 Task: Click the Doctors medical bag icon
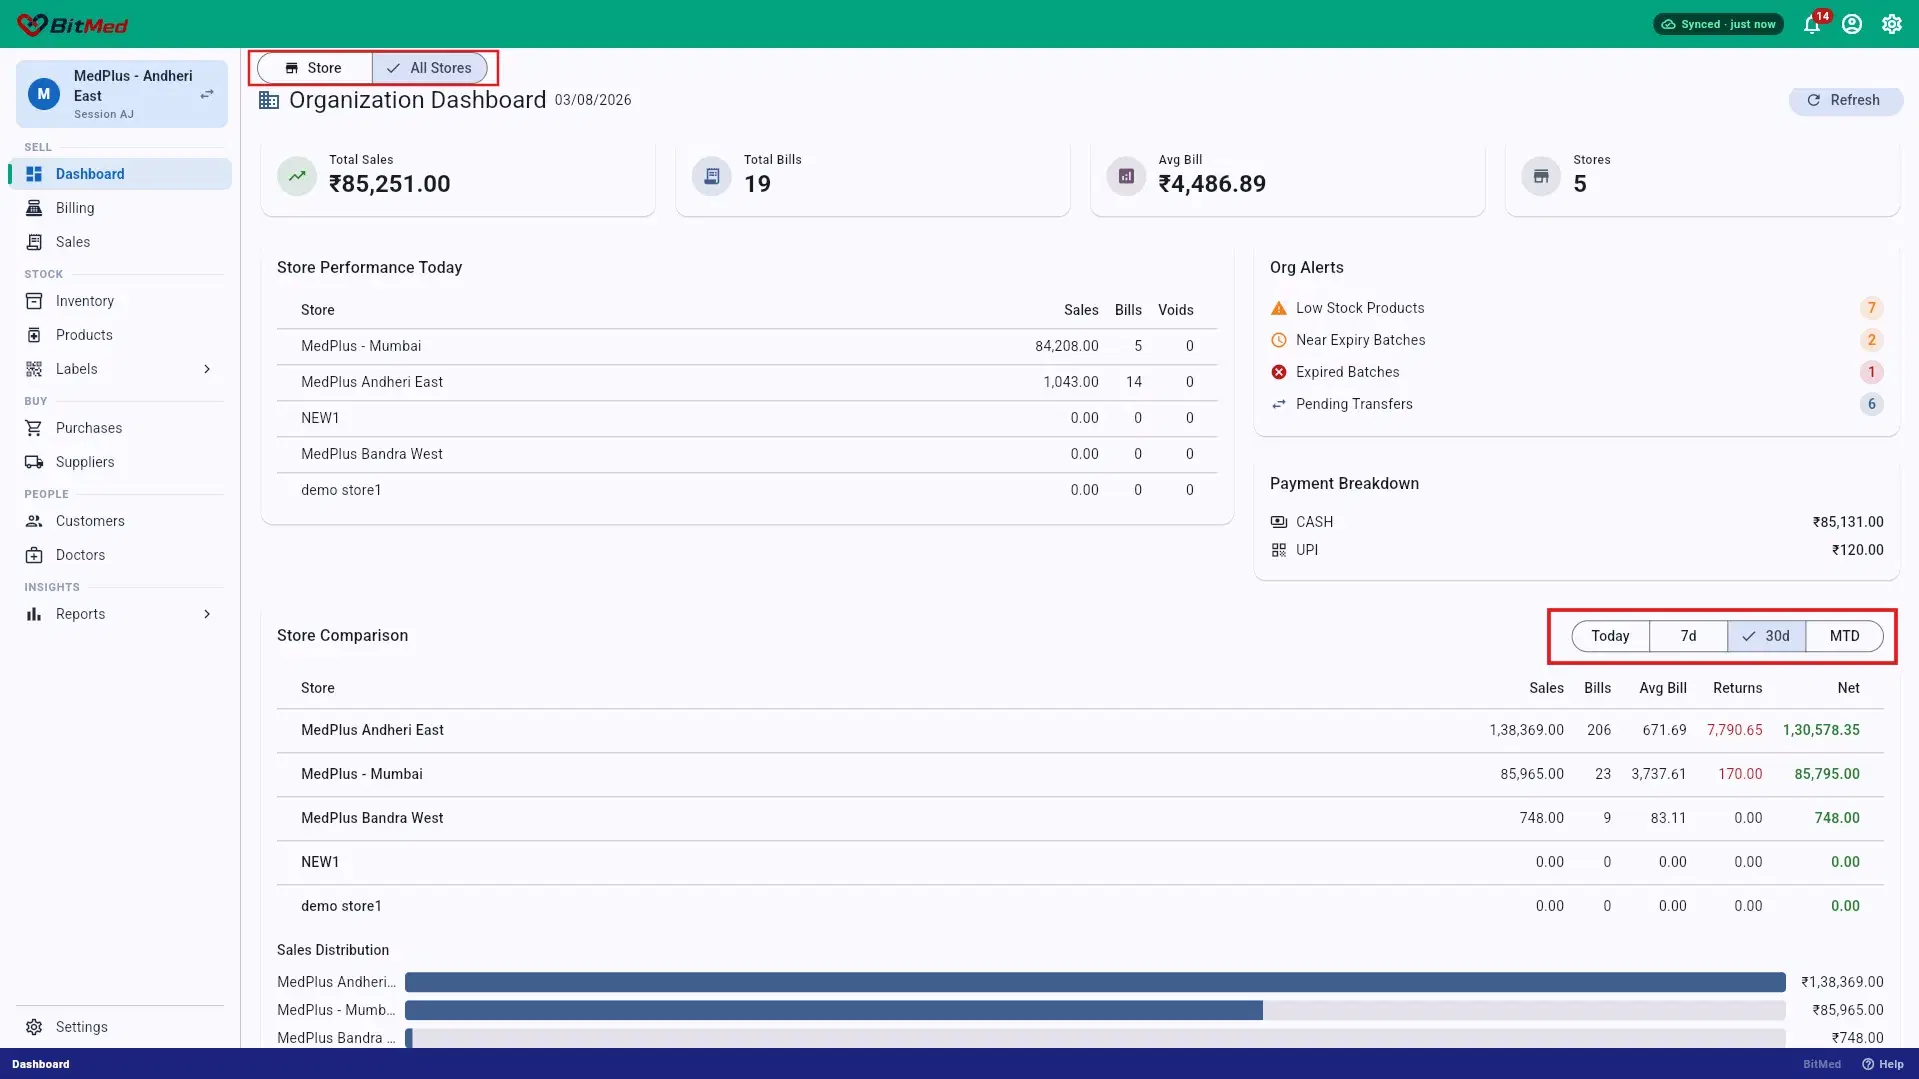[x=34, y=555]
